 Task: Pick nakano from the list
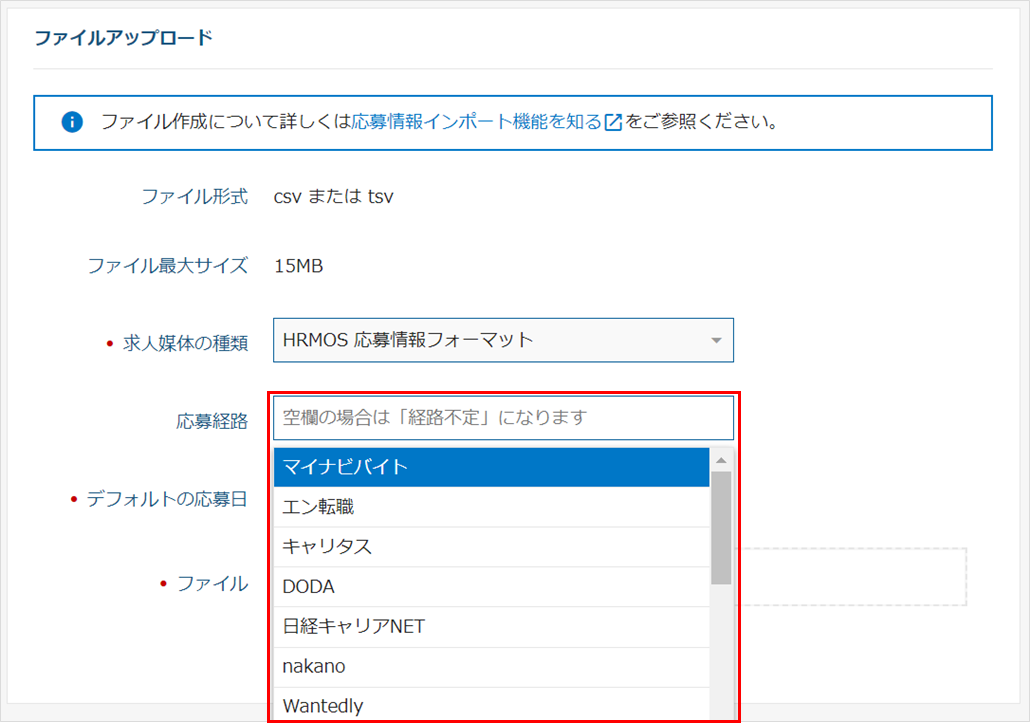tap(491, 667)
